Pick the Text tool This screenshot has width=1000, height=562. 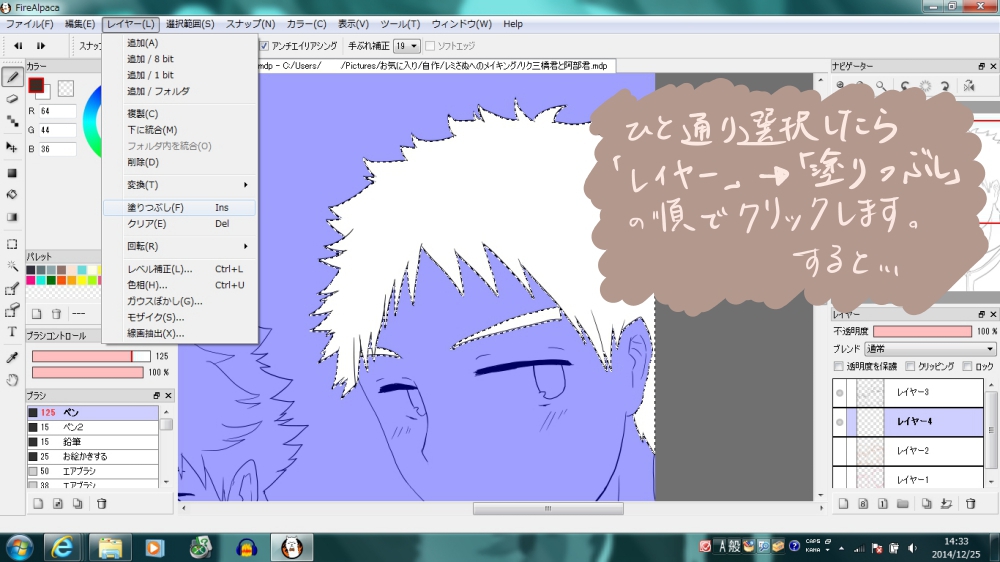(x=12, y=331)
